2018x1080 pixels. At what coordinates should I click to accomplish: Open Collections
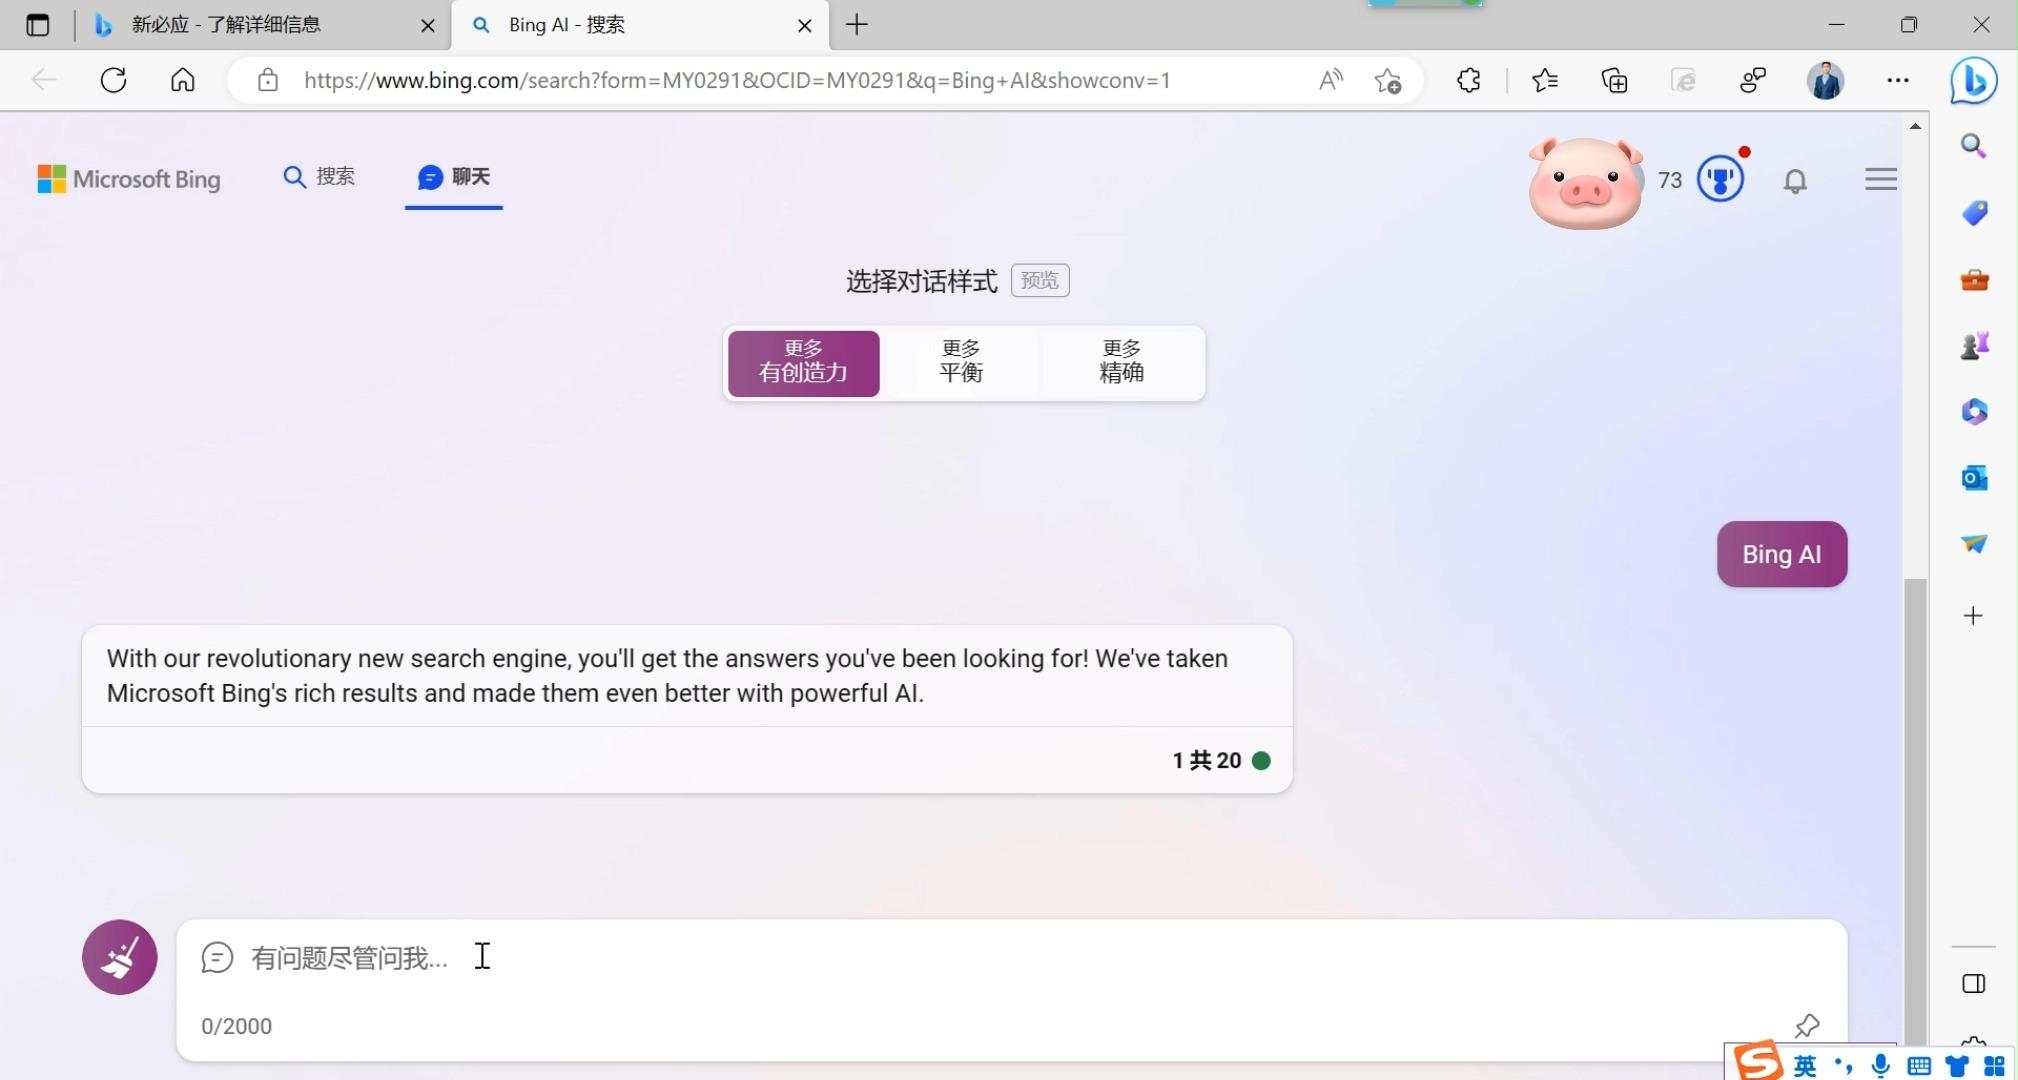point(1614,80)
